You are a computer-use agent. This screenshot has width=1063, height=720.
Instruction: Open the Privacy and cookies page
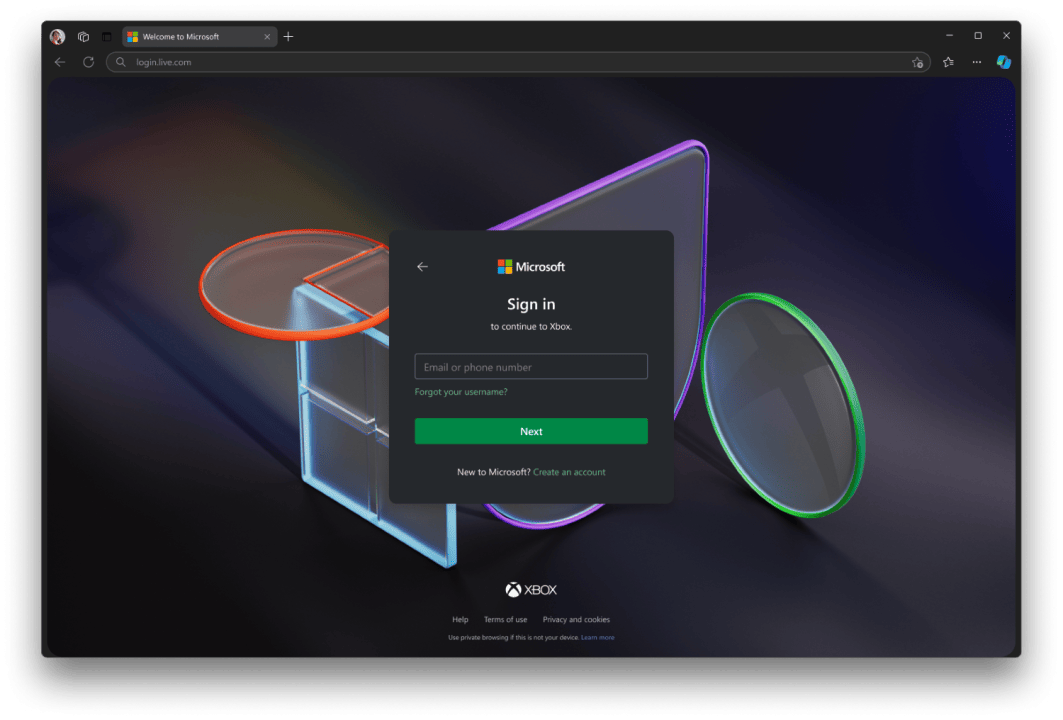click(576, 618)
